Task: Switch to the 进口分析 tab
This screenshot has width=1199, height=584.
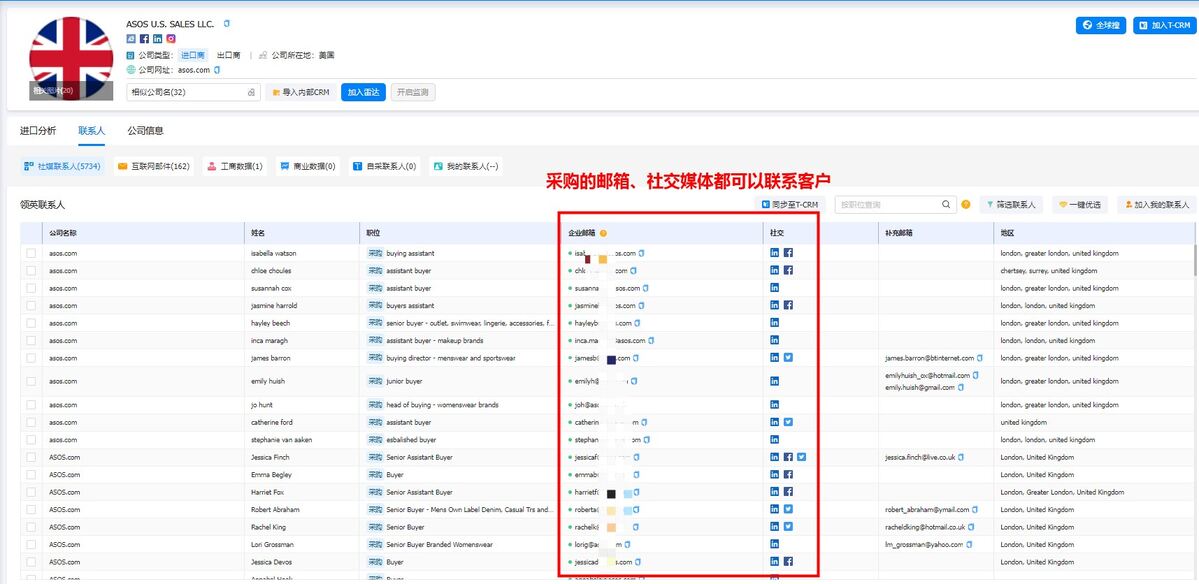Action: click(x=38, y=131)
